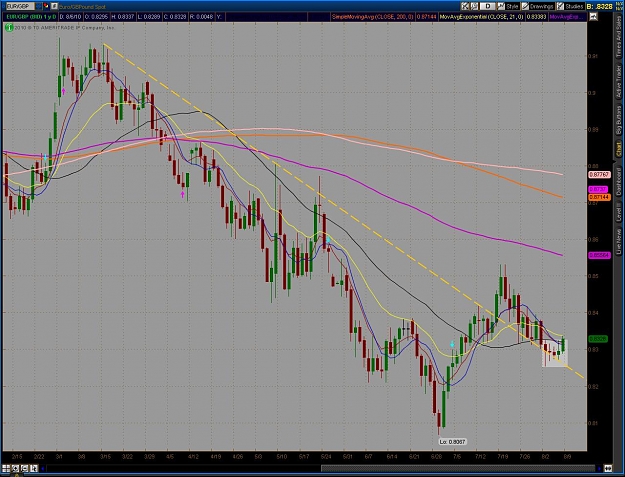Click the H: 0.8337 high value

124,17
